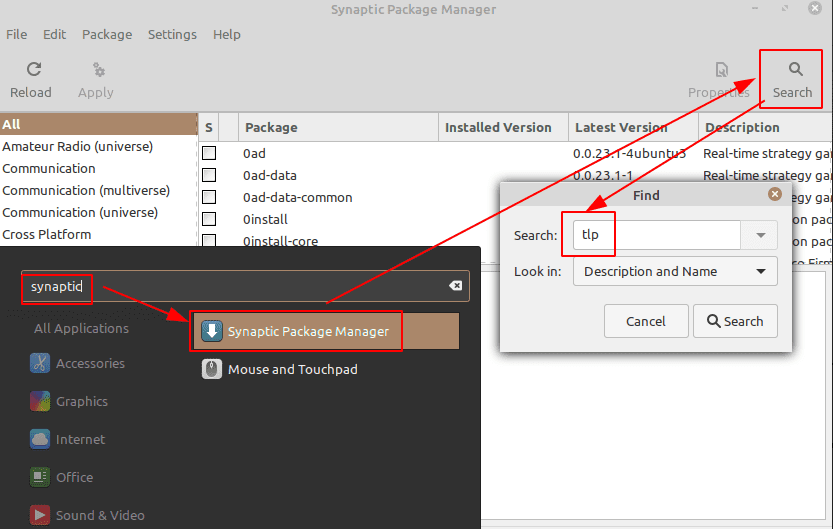The height and width of the screenshot is (529, 833).
Task: Expand the Search history dropdown arrow
Action: tap(760, 235)
